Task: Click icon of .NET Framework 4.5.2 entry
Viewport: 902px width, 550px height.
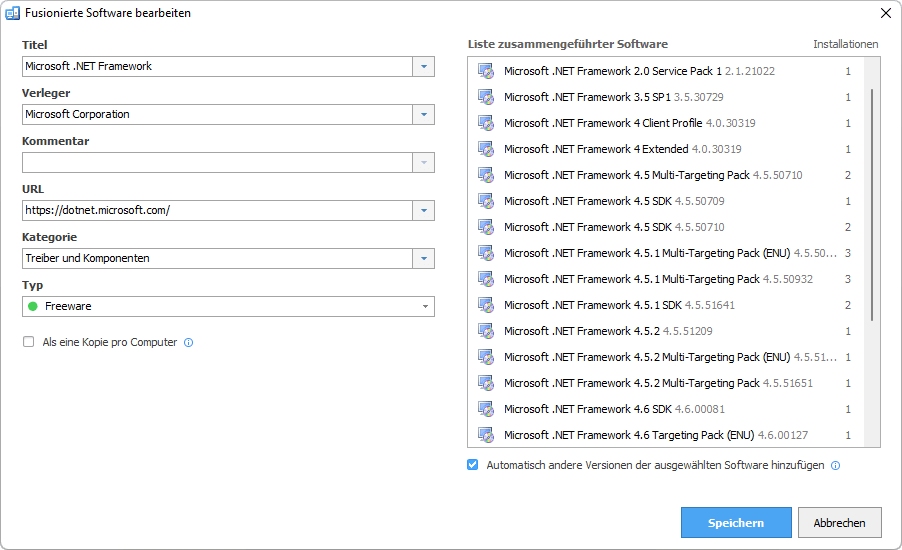Action: pyautogui.click(x=486, y=331)
